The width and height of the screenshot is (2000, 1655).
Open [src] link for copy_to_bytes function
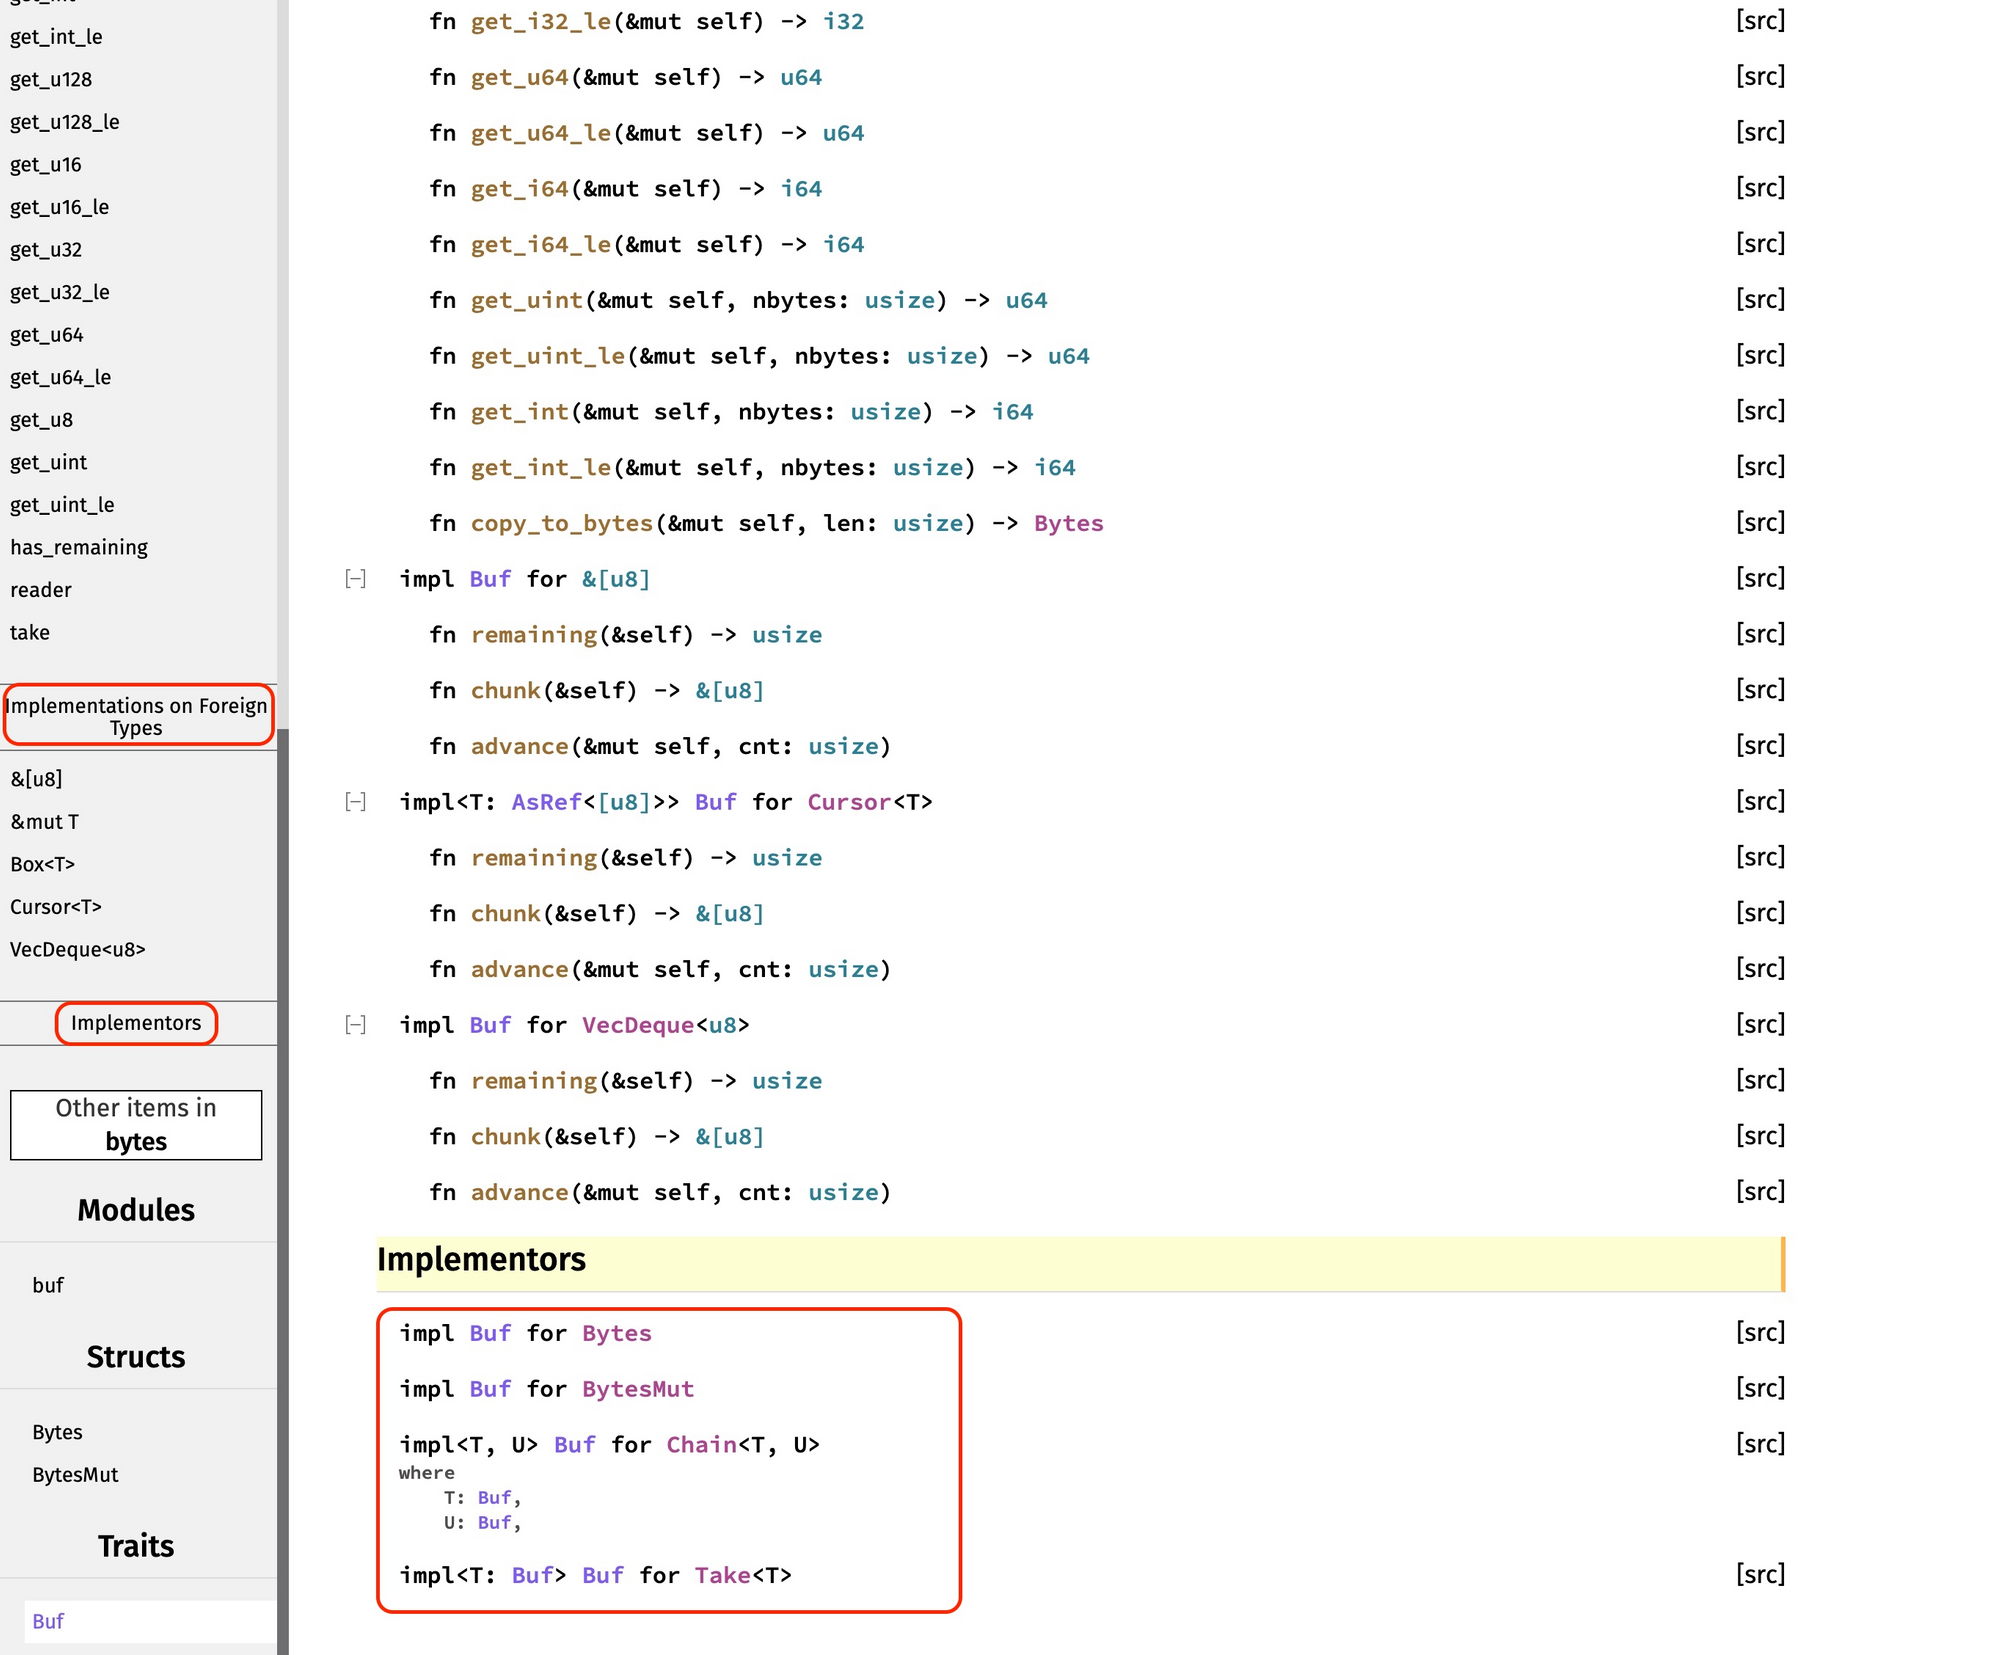1759,523
